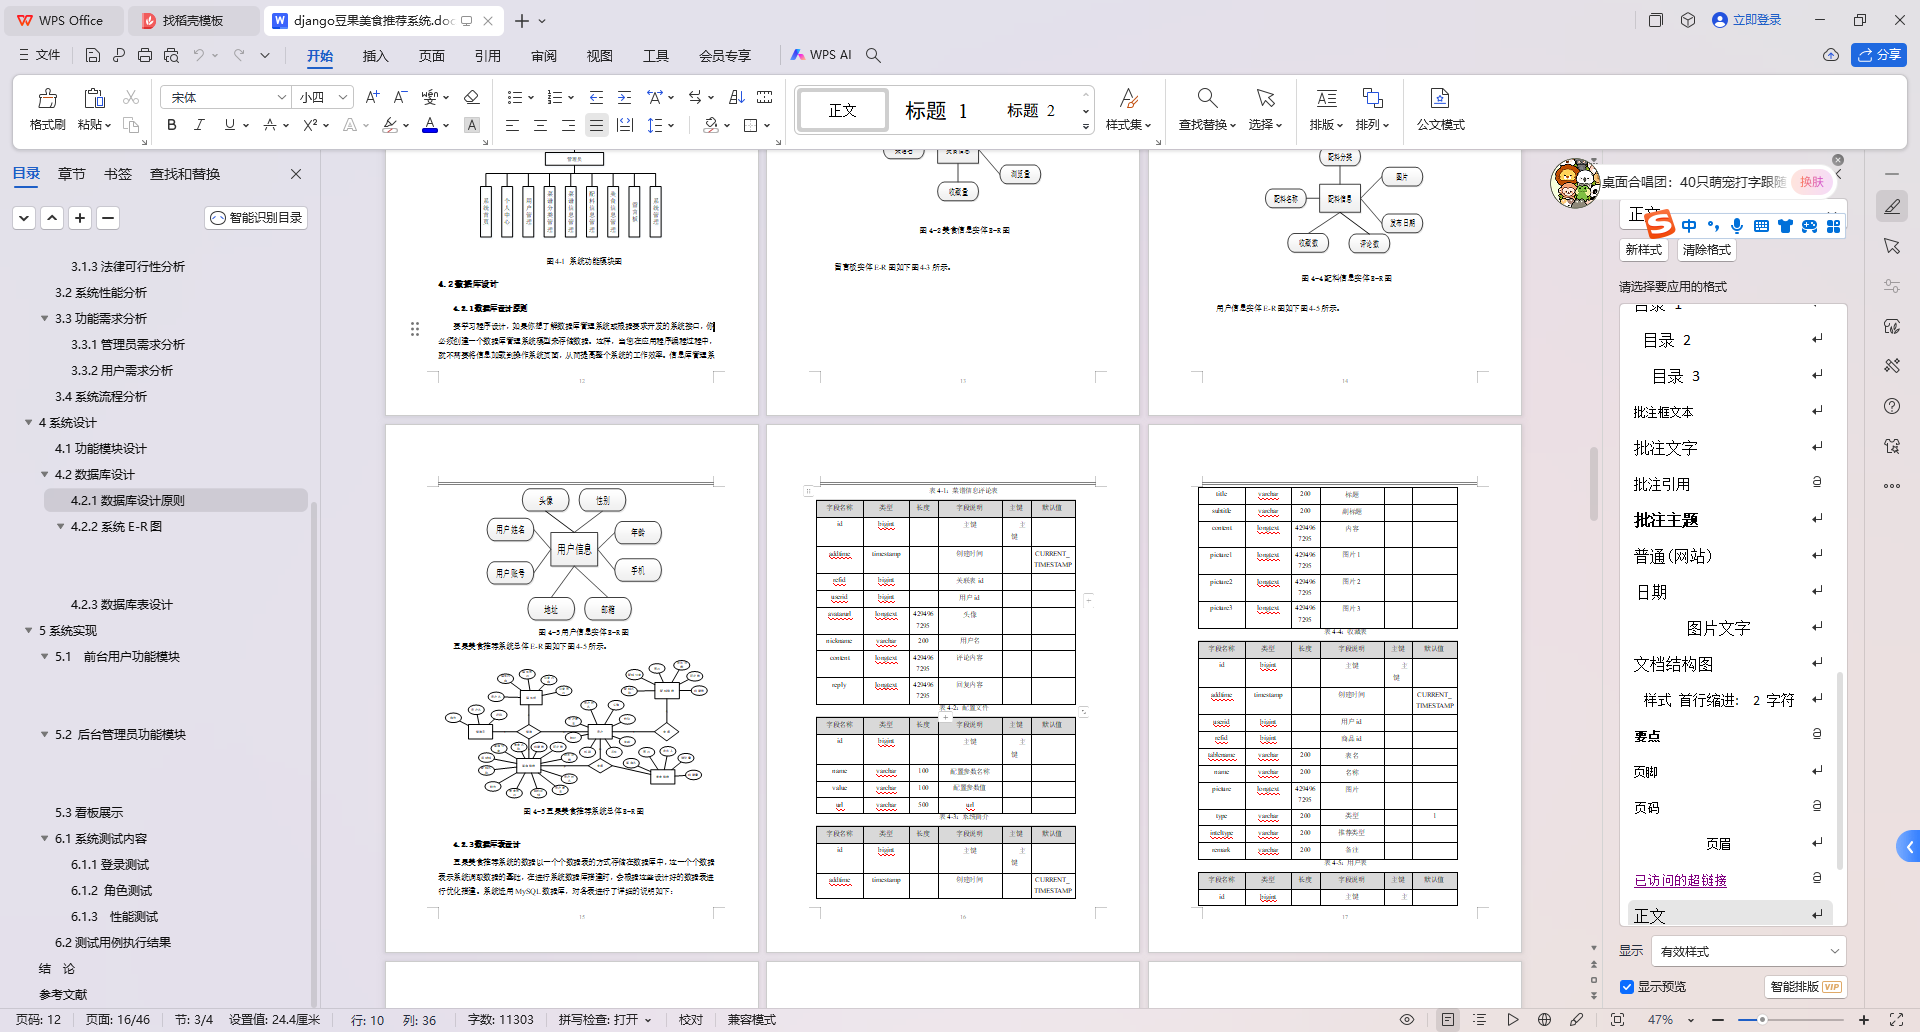Click the WPS AI toolbar button
The height and width of the screenshot is (1032, 1920).
[821, 55]
